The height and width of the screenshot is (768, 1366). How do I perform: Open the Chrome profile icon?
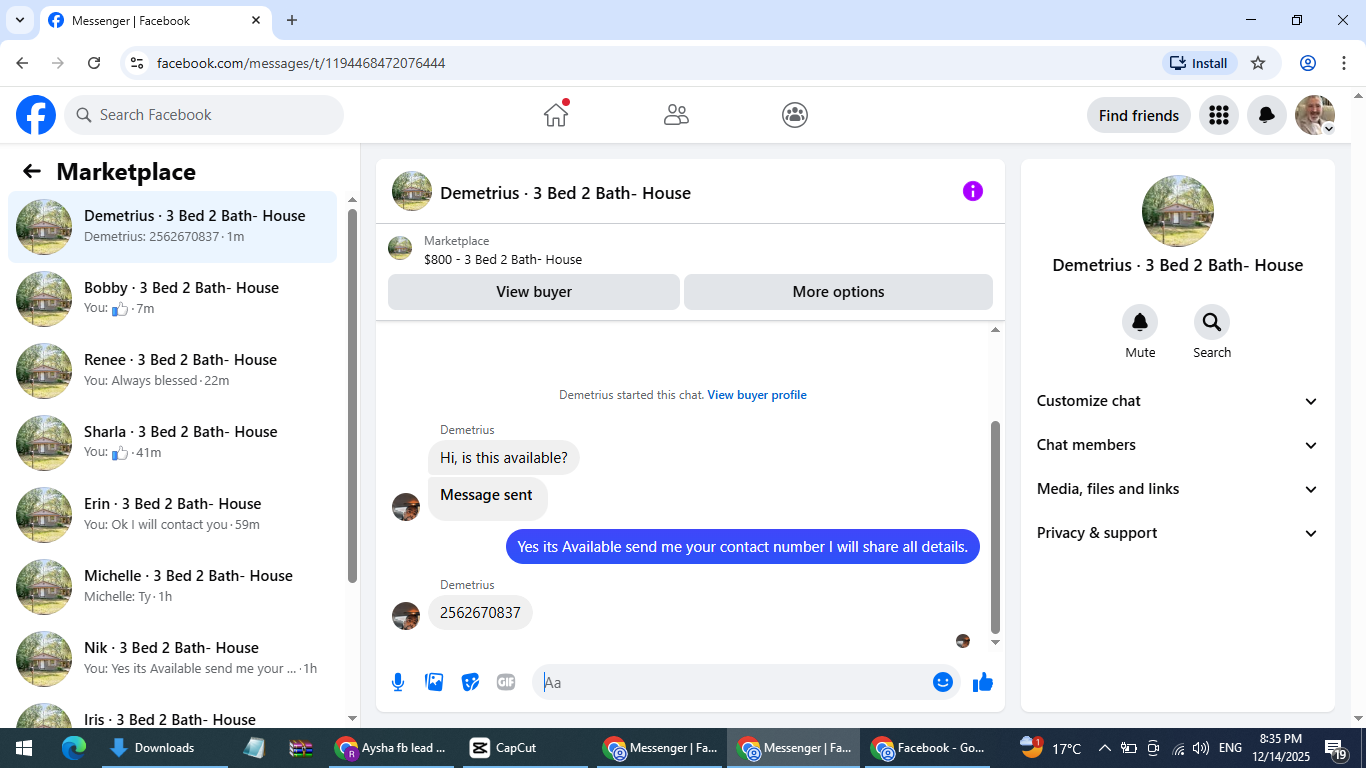[x=1308, y=63]
